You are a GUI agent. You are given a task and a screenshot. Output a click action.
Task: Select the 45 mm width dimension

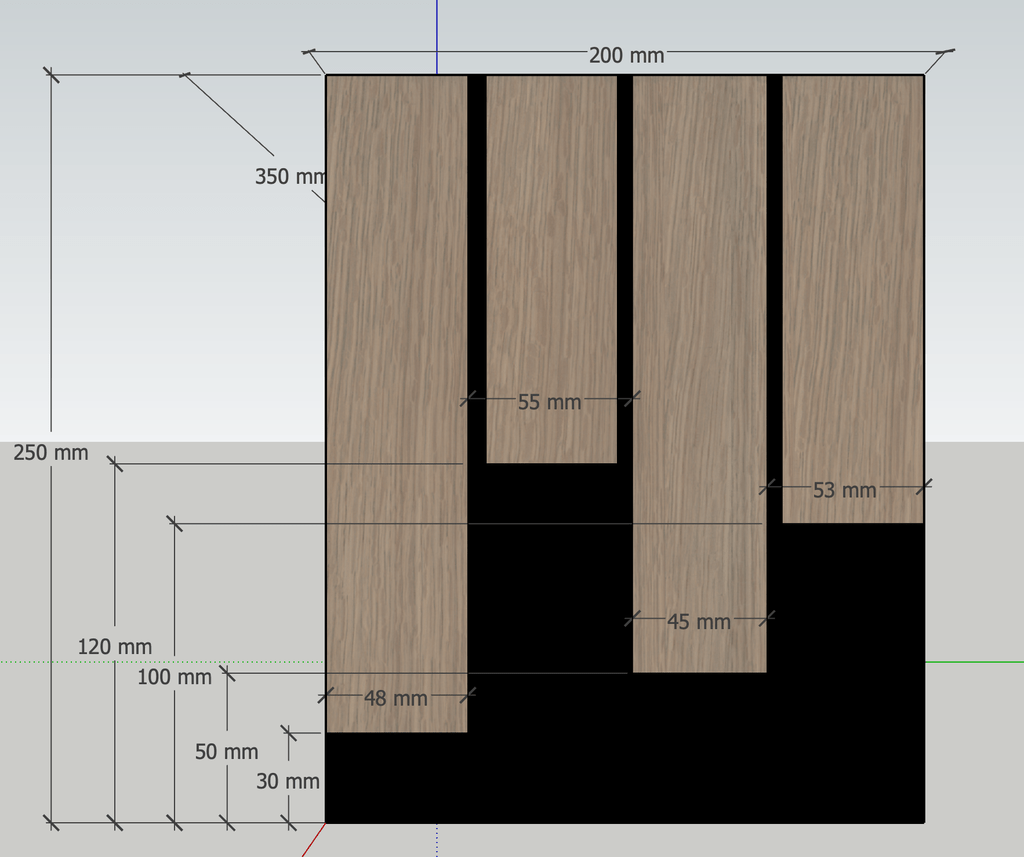pos(698,621)
